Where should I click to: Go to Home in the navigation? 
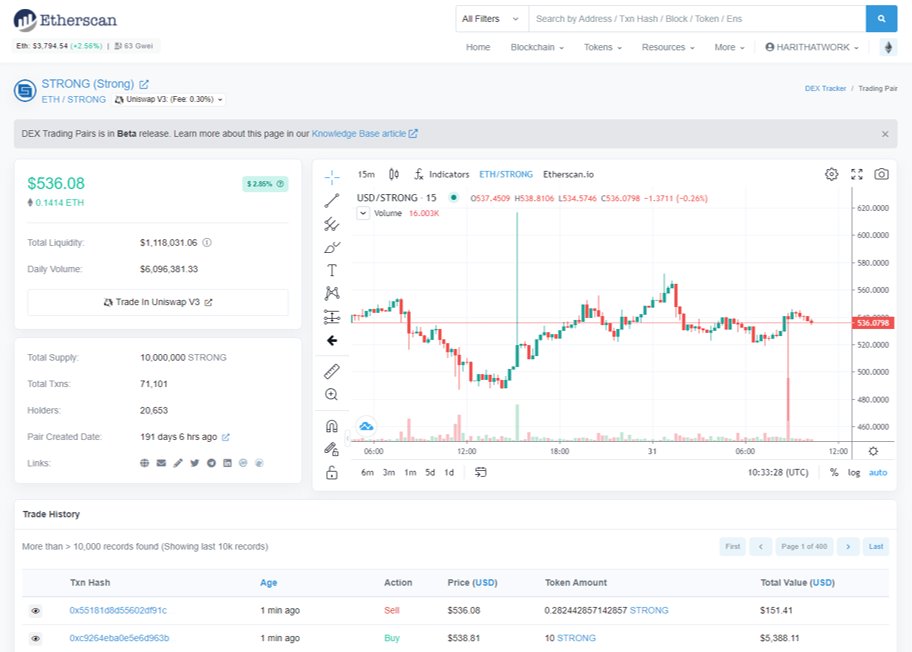(478, 47)
